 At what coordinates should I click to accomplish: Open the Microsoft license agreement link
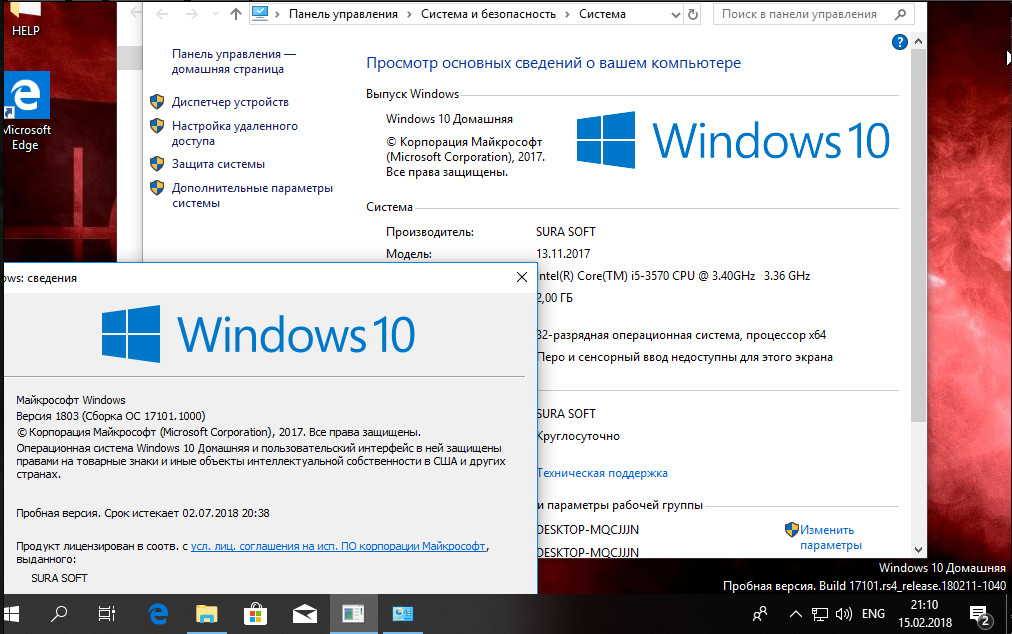pos(338,546)
